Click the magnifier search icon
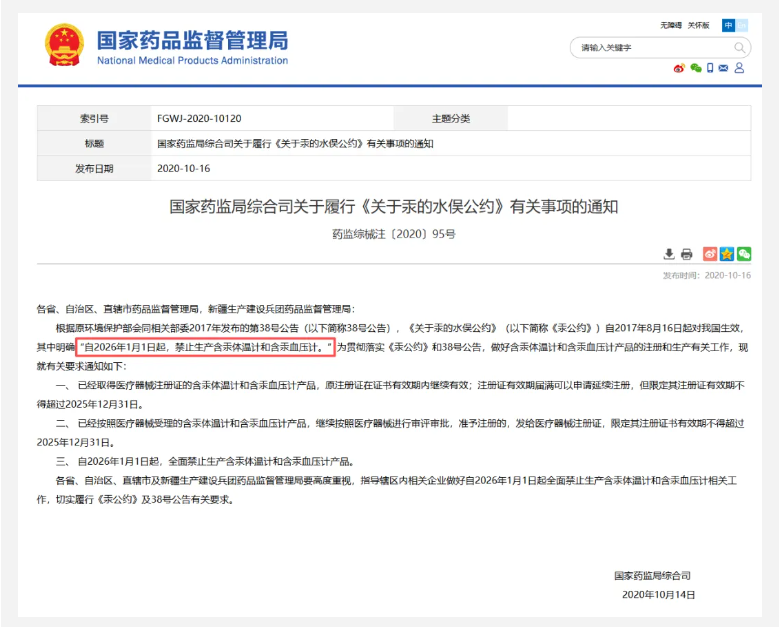Screen dimensions: 779x627 click(740, 48)
